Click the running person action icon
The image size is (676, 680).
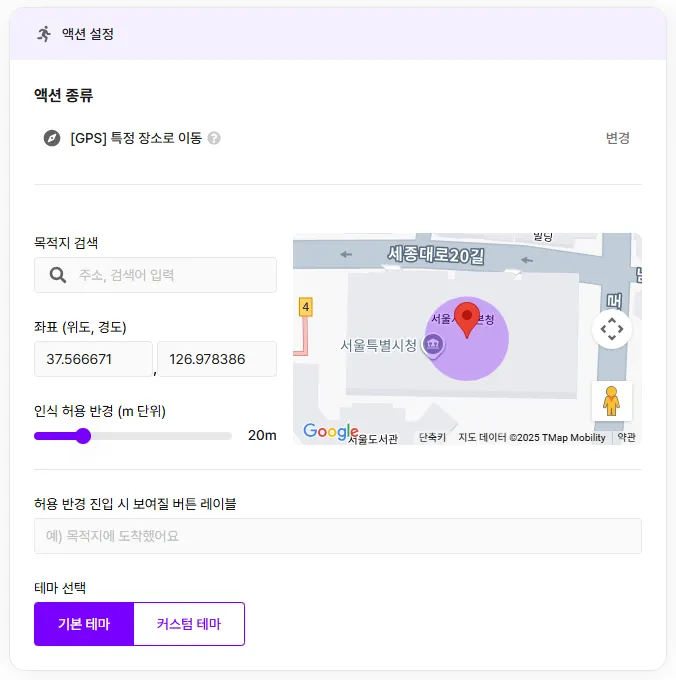click(44, 34)
